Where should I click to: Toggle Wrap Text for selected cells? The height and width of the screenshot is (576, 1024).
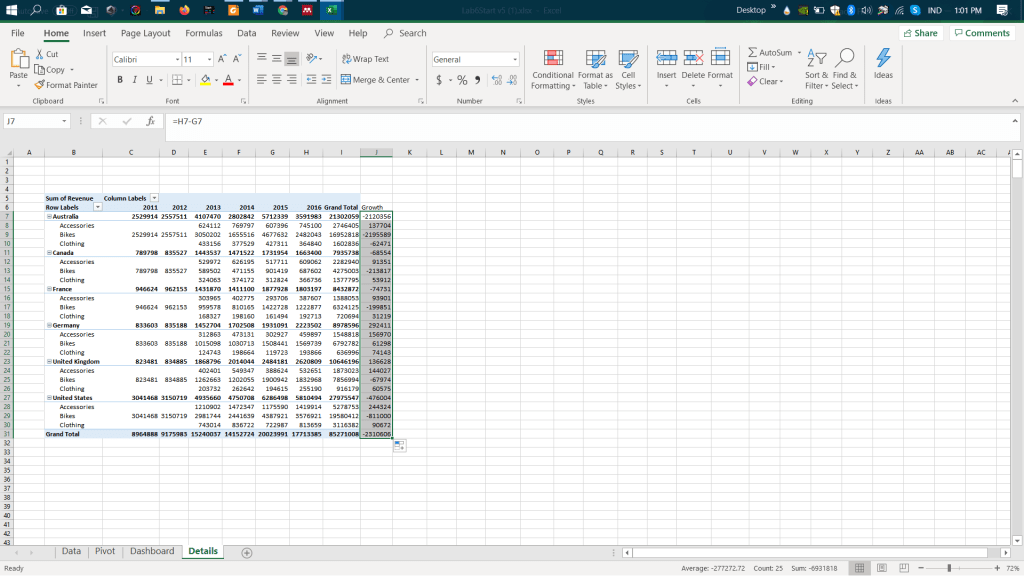coord(365,60)
